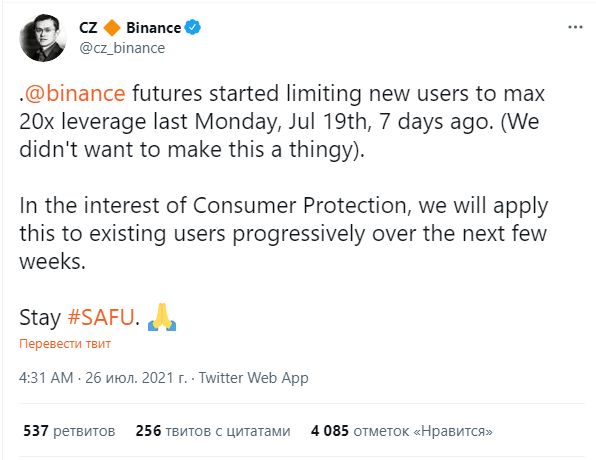Open the #SAFU hashtag link
The height and width of the screenshot is (460, 596).
[x=101, y=317]
